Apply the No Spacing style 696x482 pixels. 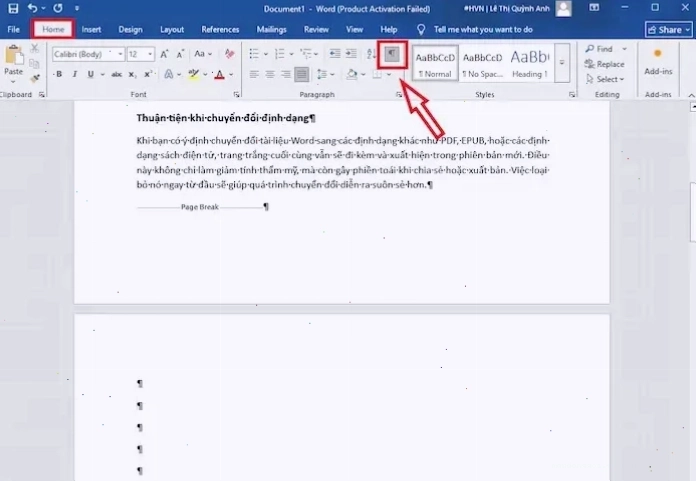click(482, 64)
